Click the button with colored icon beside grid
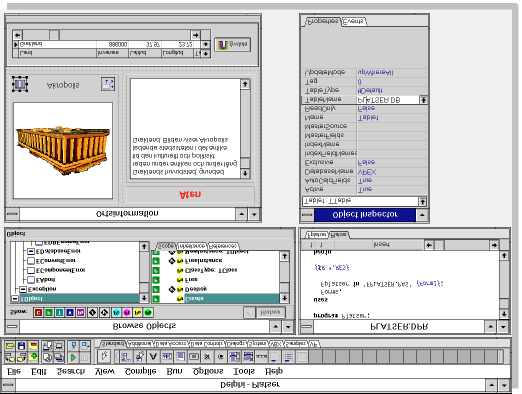The image size is (522, 394). pyautogui.click(x=232, y=44)
